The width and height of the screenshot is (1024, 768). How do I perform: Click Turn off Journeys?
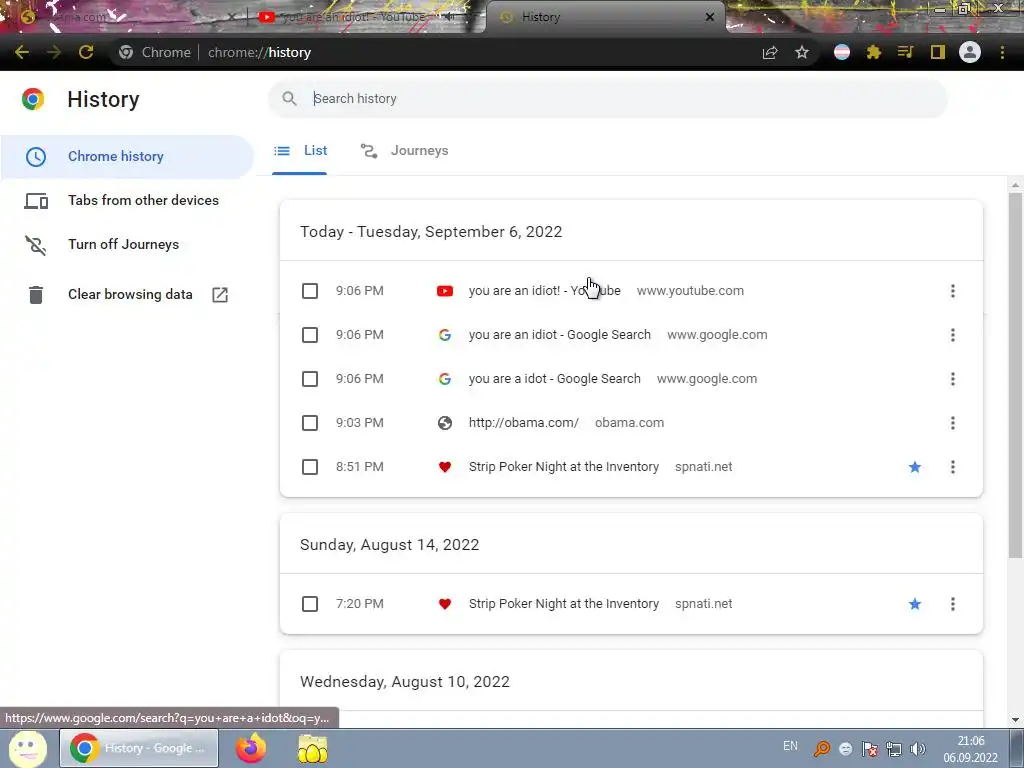127,244
